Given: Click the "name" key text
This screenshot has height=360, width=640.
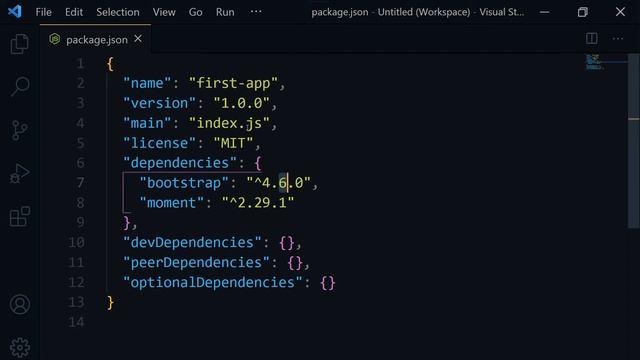Looking at the screenshot, I should coord(147,84).
